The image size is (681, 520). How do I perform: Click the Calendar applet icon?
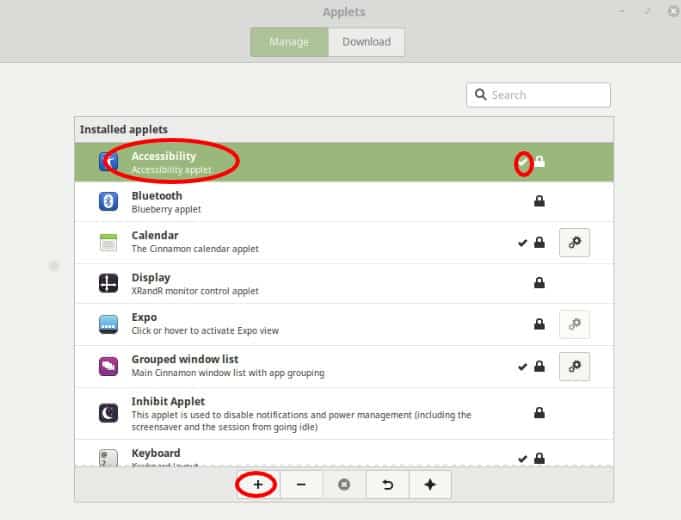(x=108, y=242)
